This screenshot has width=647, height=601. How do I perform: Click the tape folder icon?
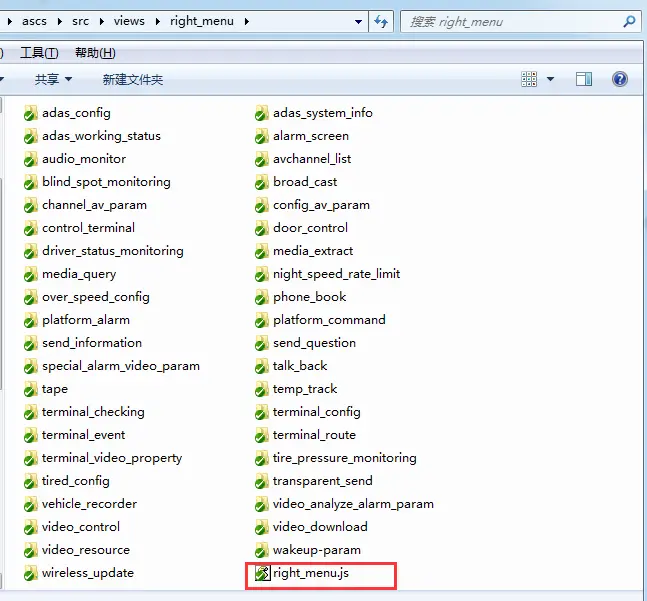point(31,389)
